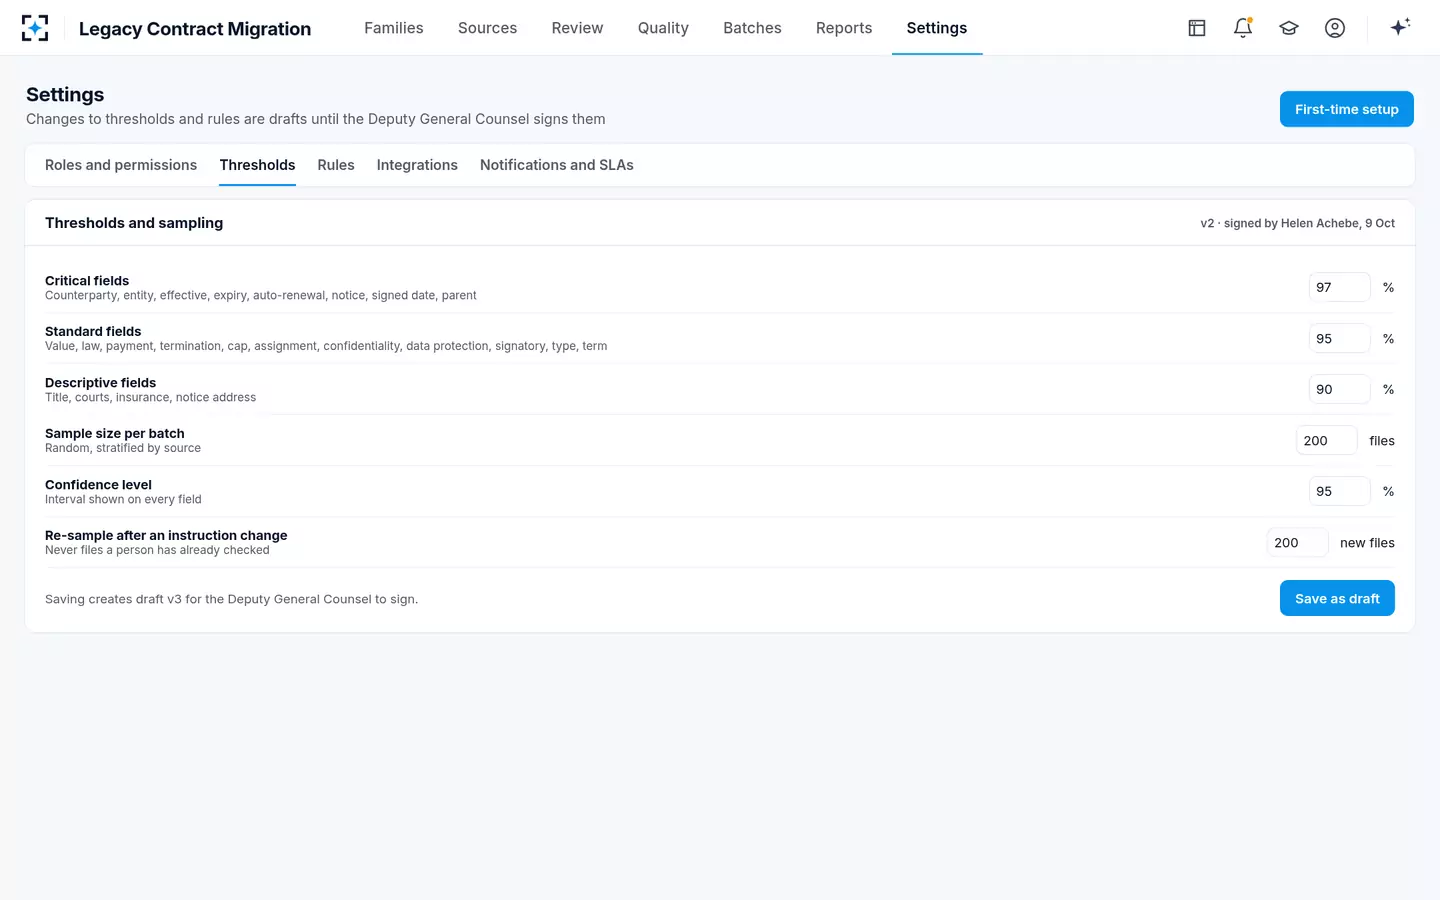Edit the Standard fields threshold value
This screenshot has height=900, width=1440.
1339,339
